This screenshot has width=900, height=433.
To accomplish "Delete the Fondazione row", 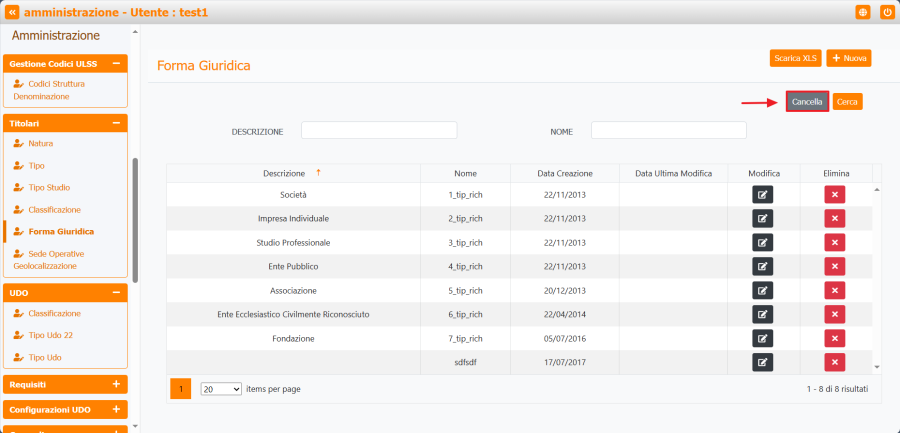I will (x=835, y=338).
